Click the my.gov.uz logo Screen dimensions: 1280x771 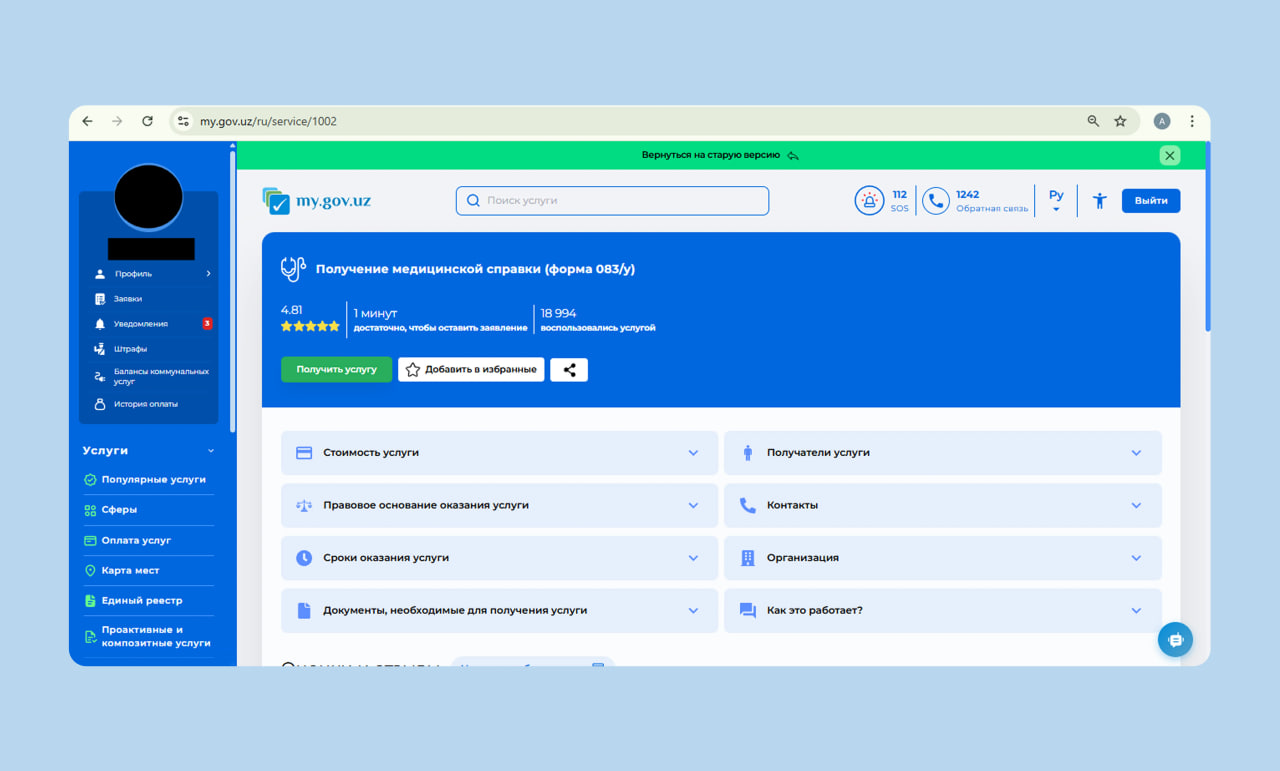point(317,201)
